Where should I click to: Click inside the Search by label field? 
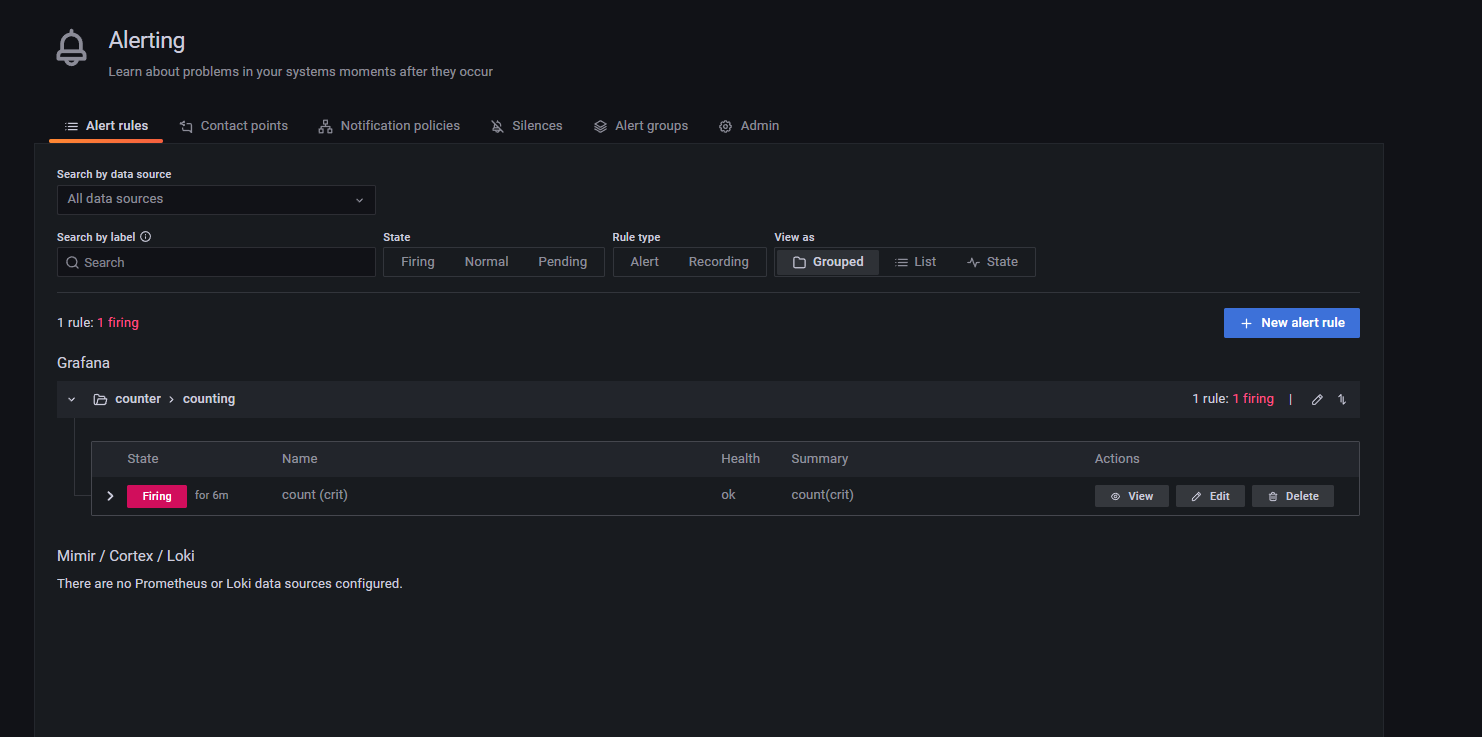[x=215, y=261]
